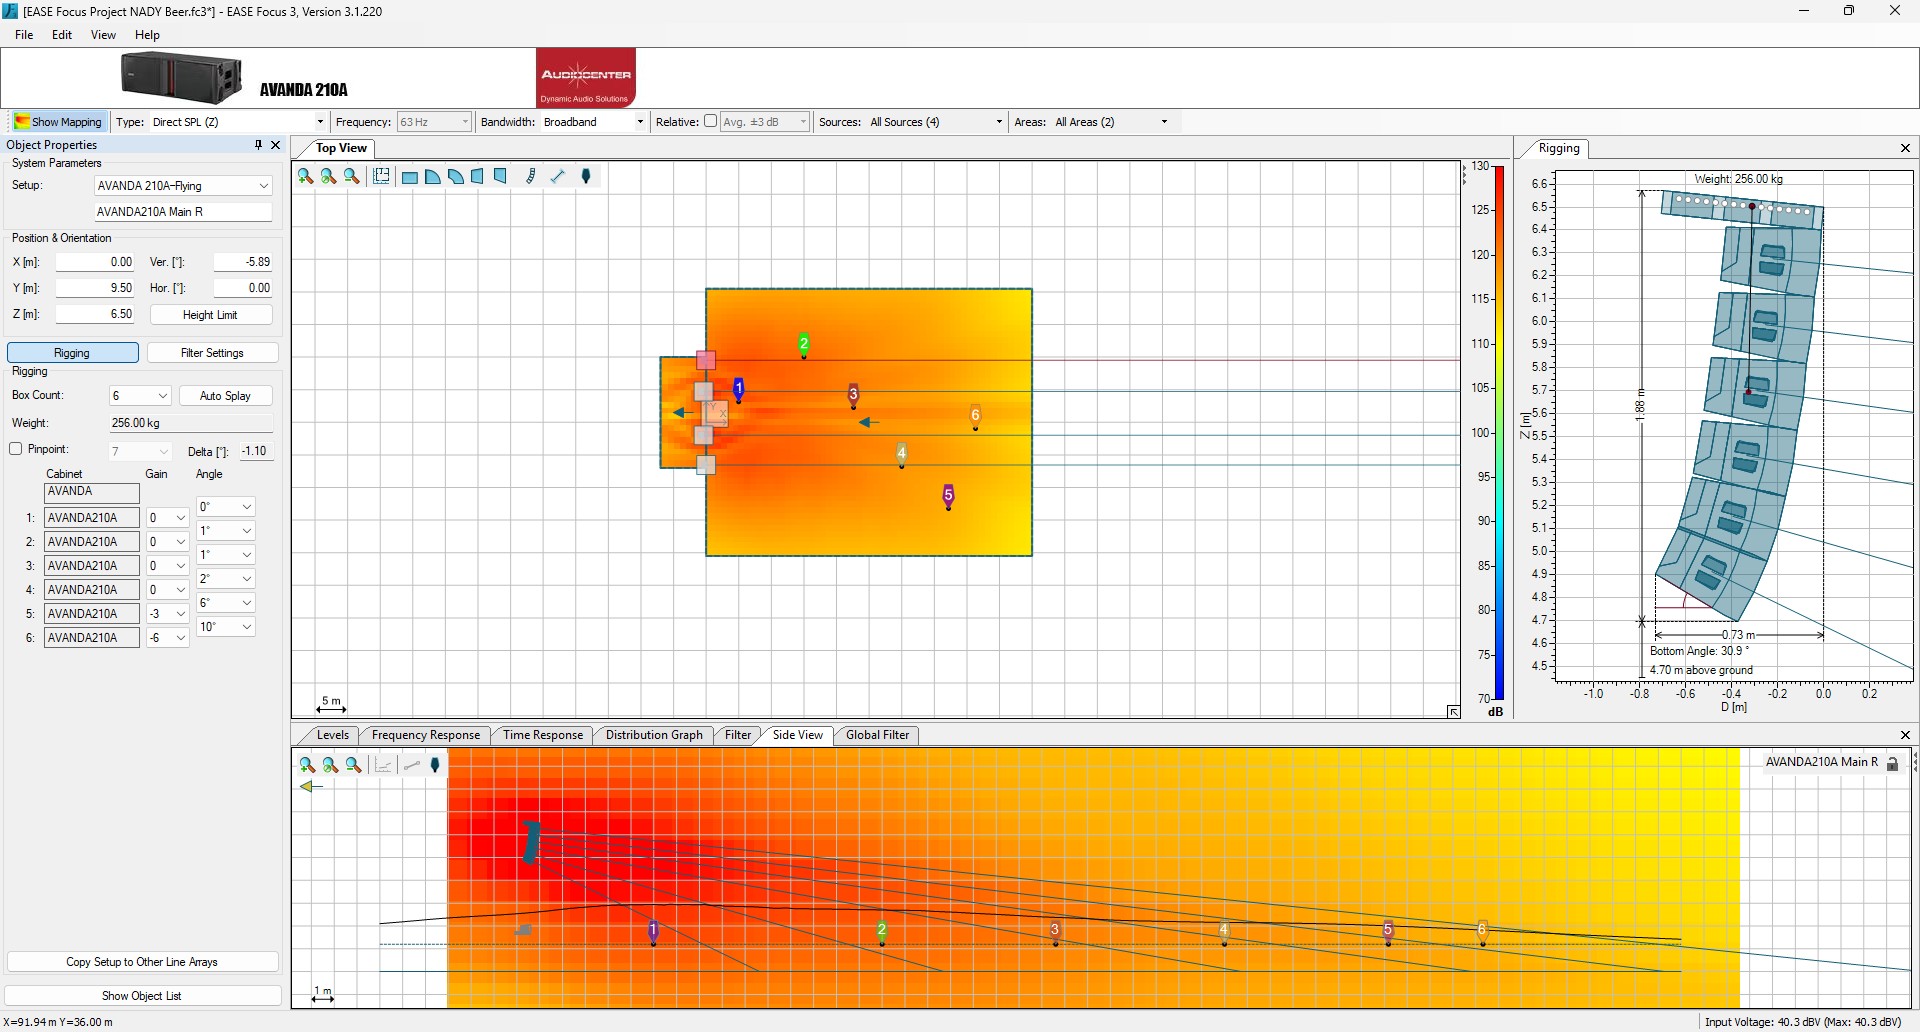Open the File menu
The height and width of the screenshot is (1032, 1920).
[x=24, y=35]
